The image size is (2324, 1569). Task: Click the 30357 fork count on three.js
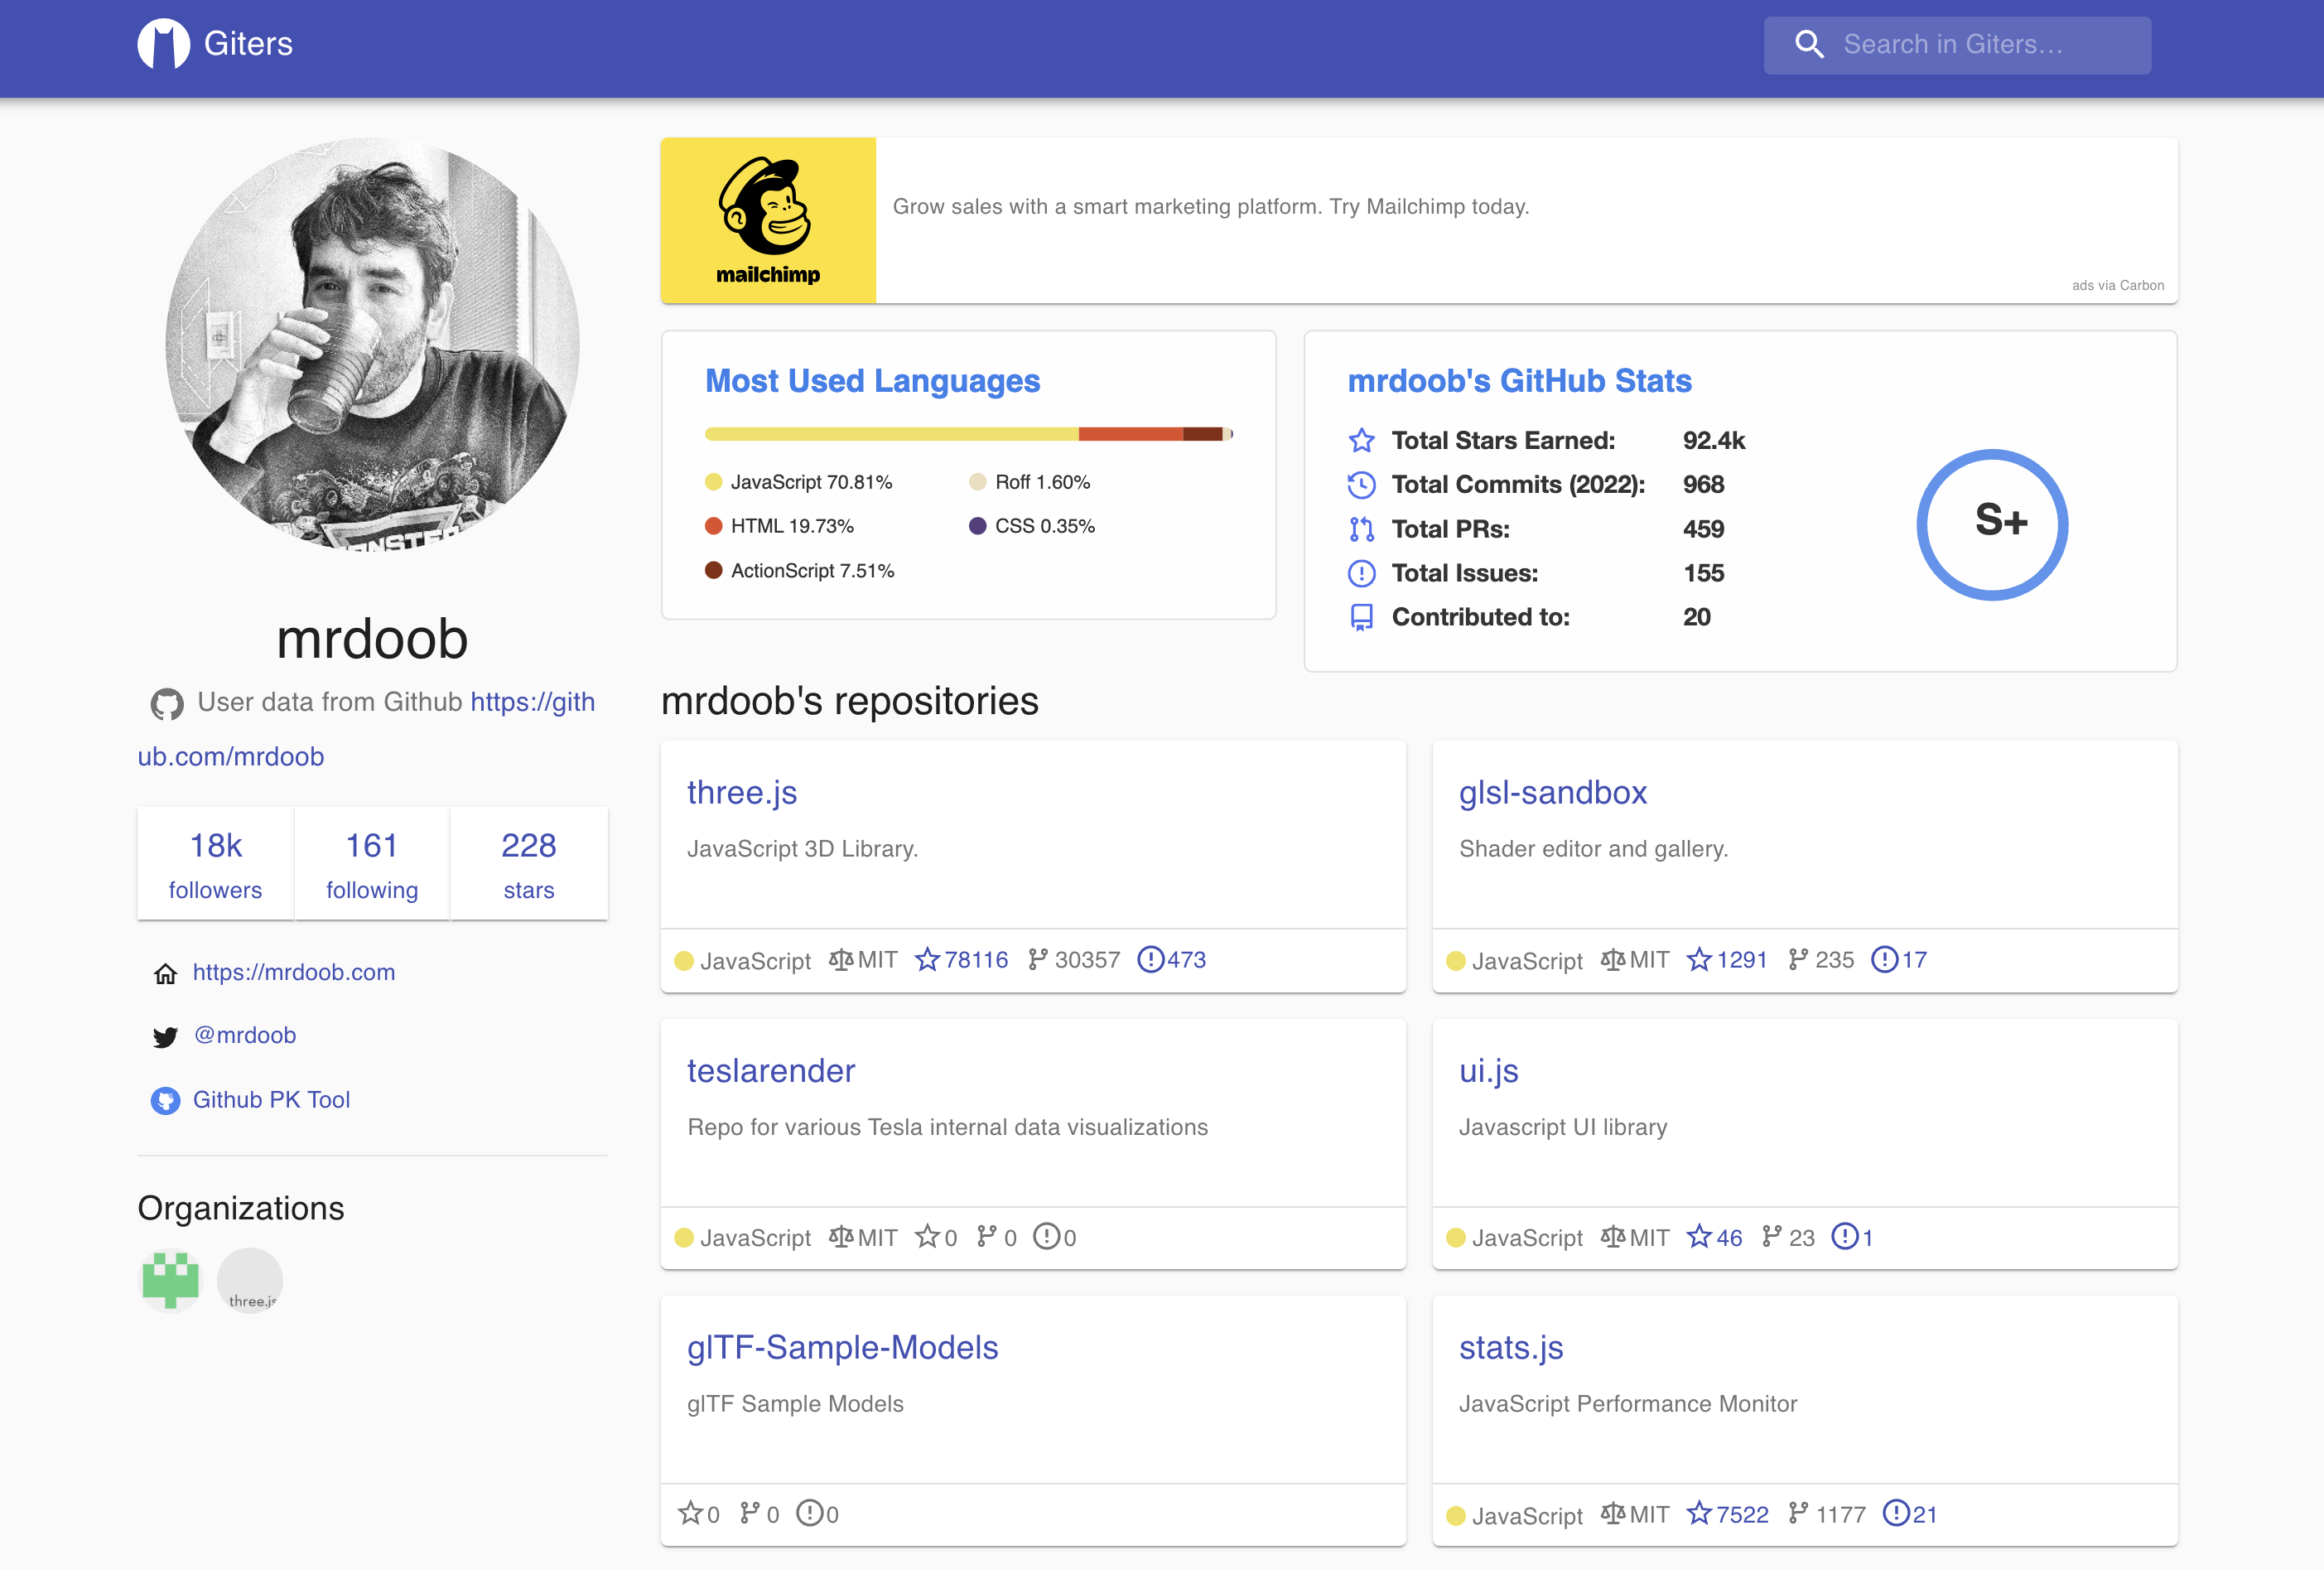[1087, 960]
